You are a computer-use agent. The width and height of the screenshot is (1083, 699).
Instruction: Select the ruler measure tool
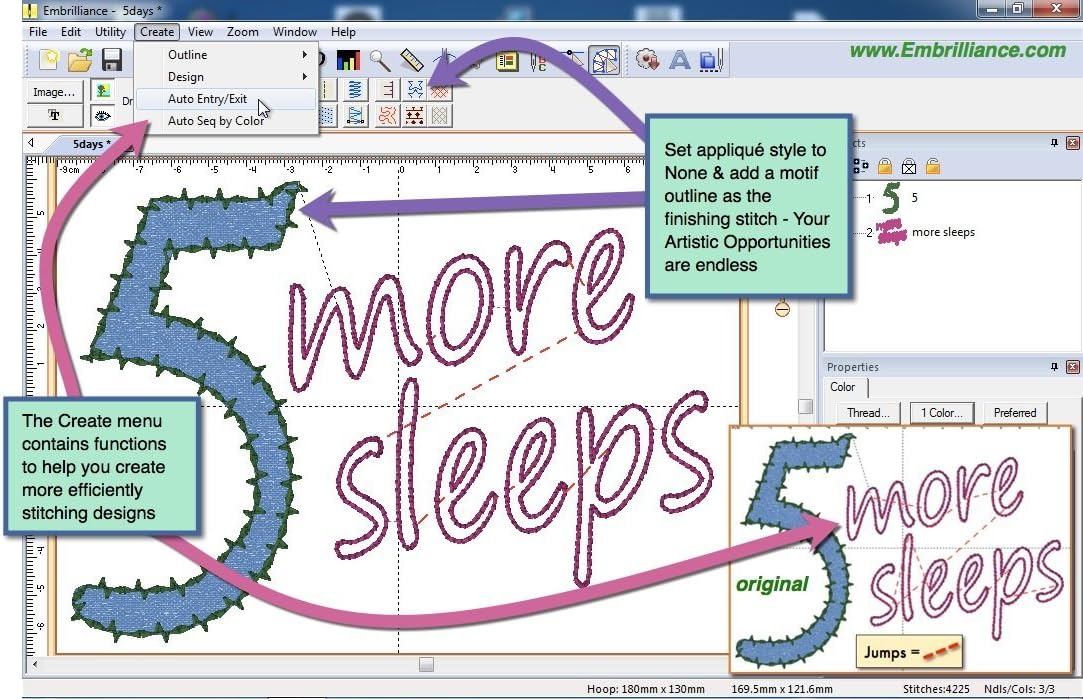click(x=411, y=61)
